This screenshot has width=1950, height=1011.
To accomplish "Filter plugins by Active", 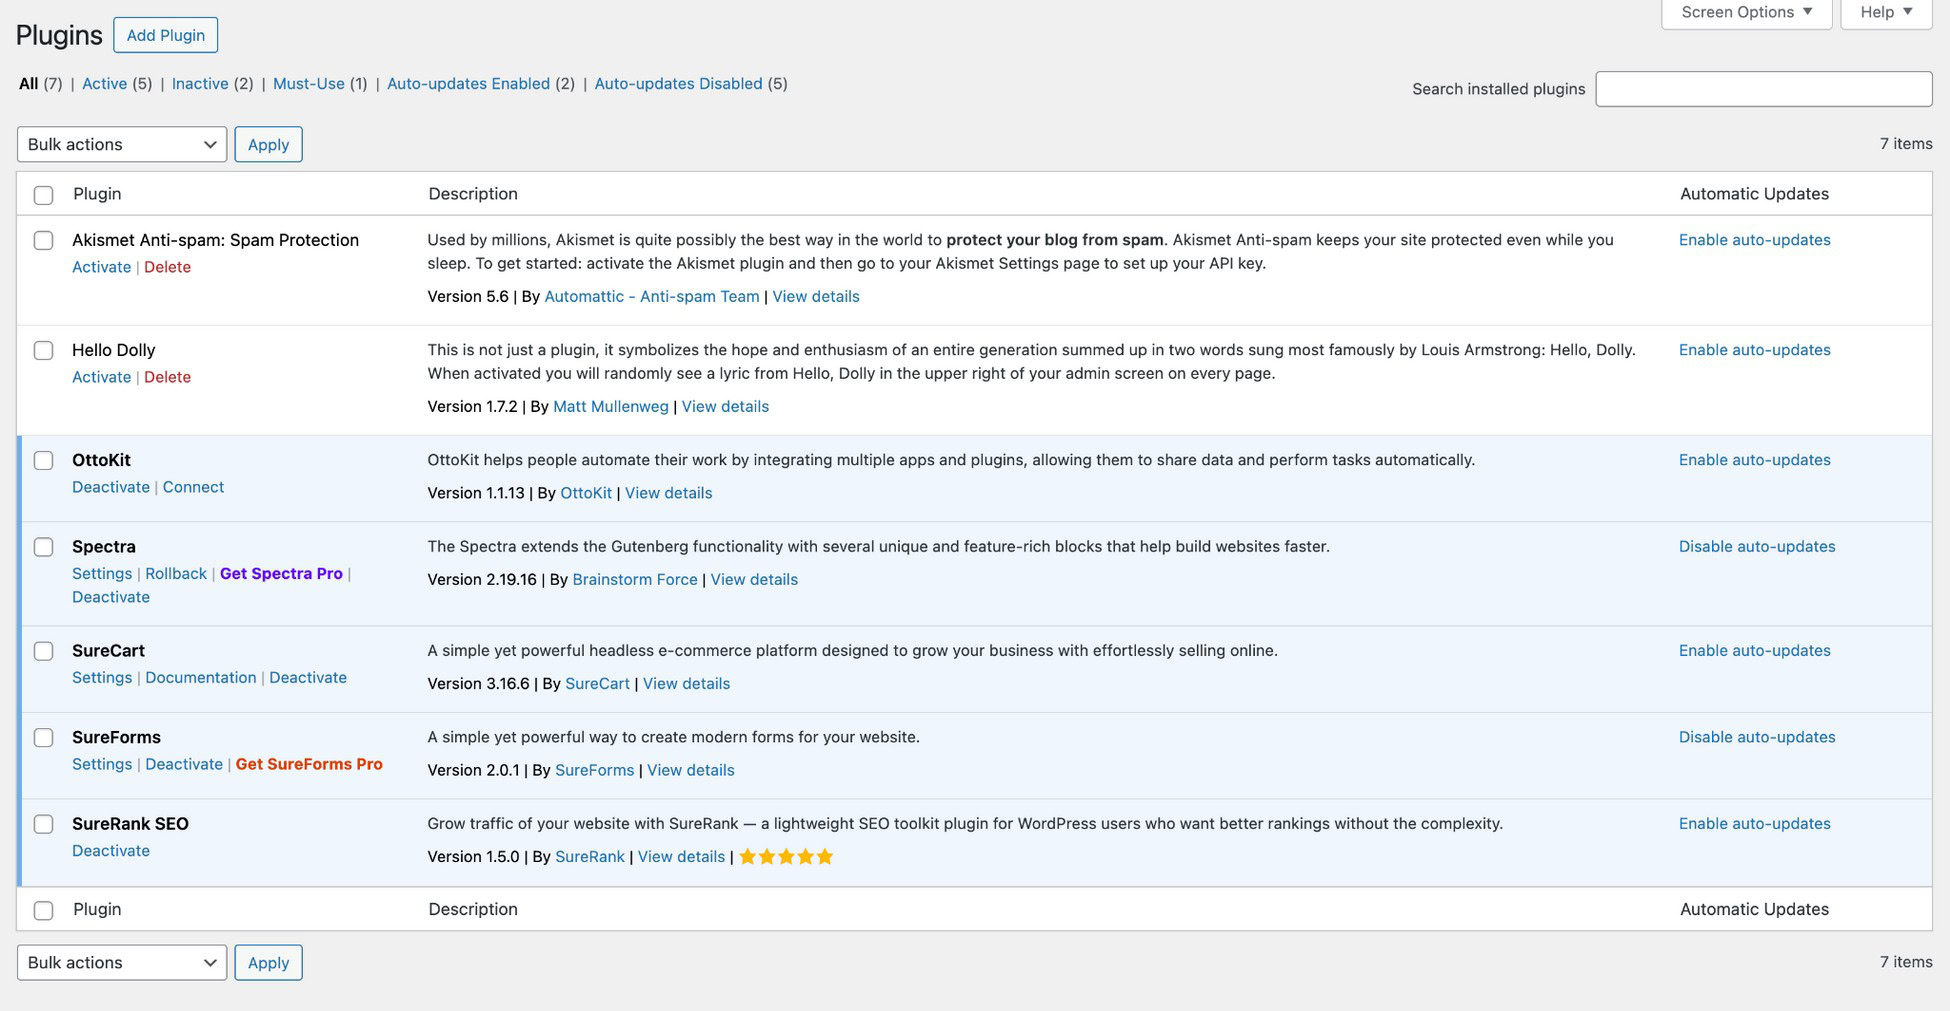I will click(104, 84).
